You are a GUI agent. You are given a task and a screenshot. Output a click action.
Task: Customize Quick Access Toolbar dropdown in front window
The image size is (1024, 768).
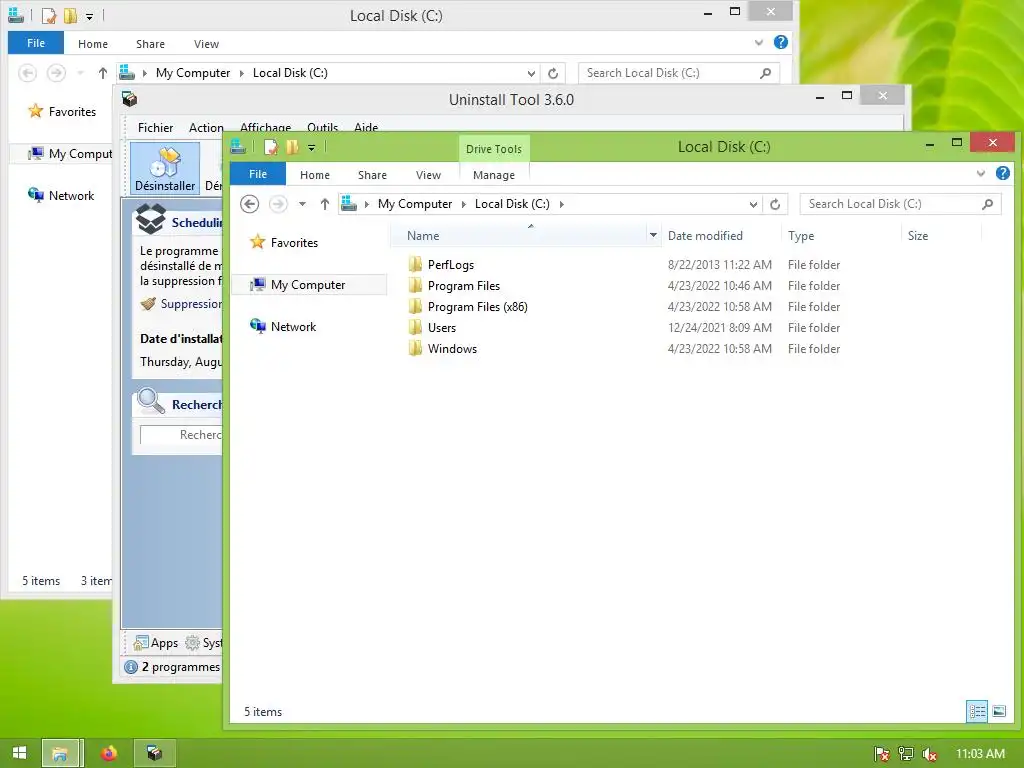point(312,148)
